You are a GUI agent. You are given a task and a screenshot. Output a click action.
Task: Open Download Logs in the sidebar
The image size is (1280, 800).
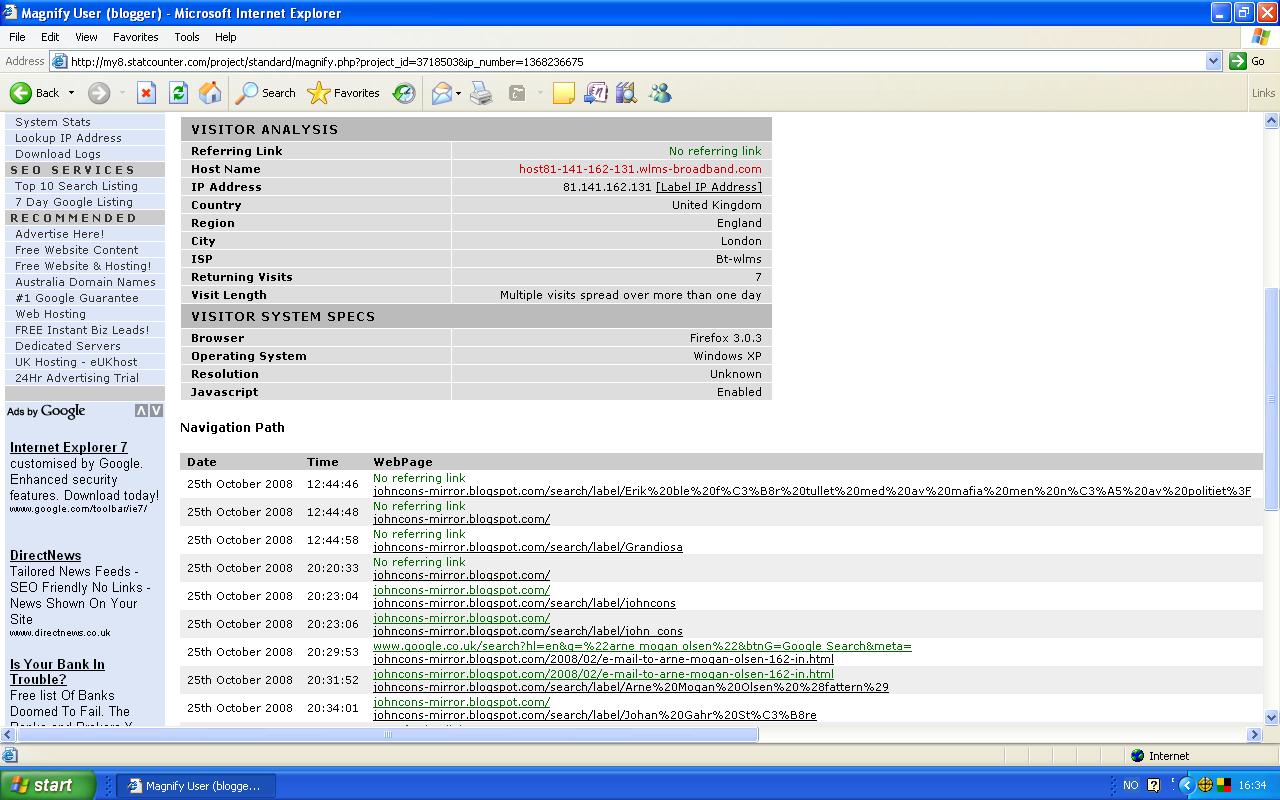point(58,154)
